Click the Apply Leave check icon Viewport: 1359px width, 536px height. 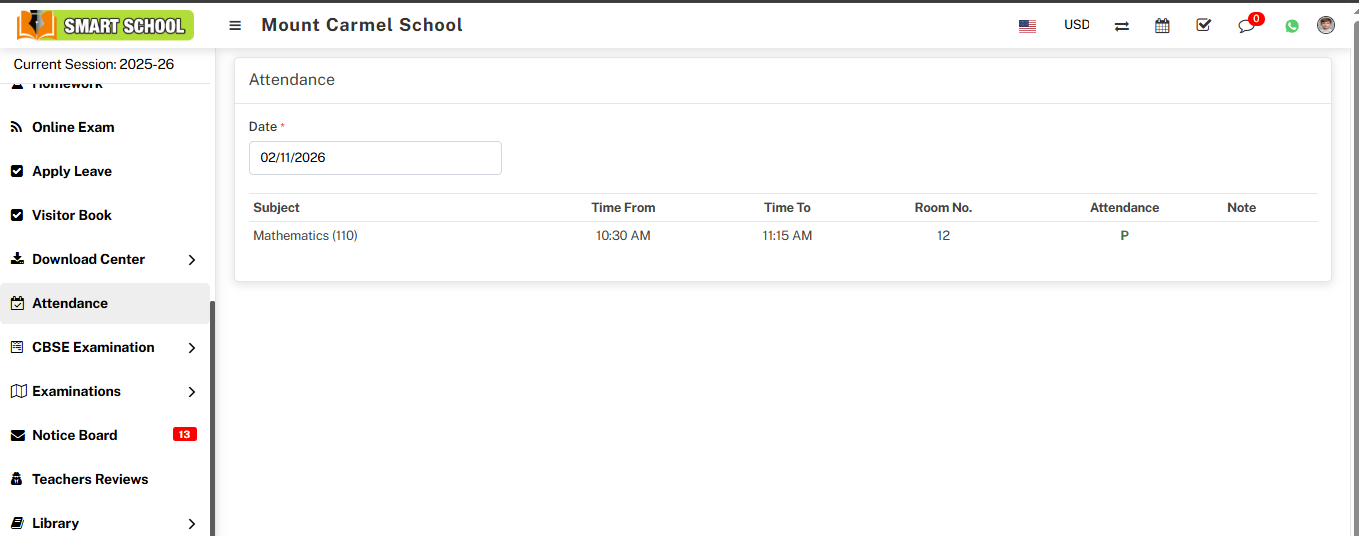pyautogui.click(x=16, y=171)
